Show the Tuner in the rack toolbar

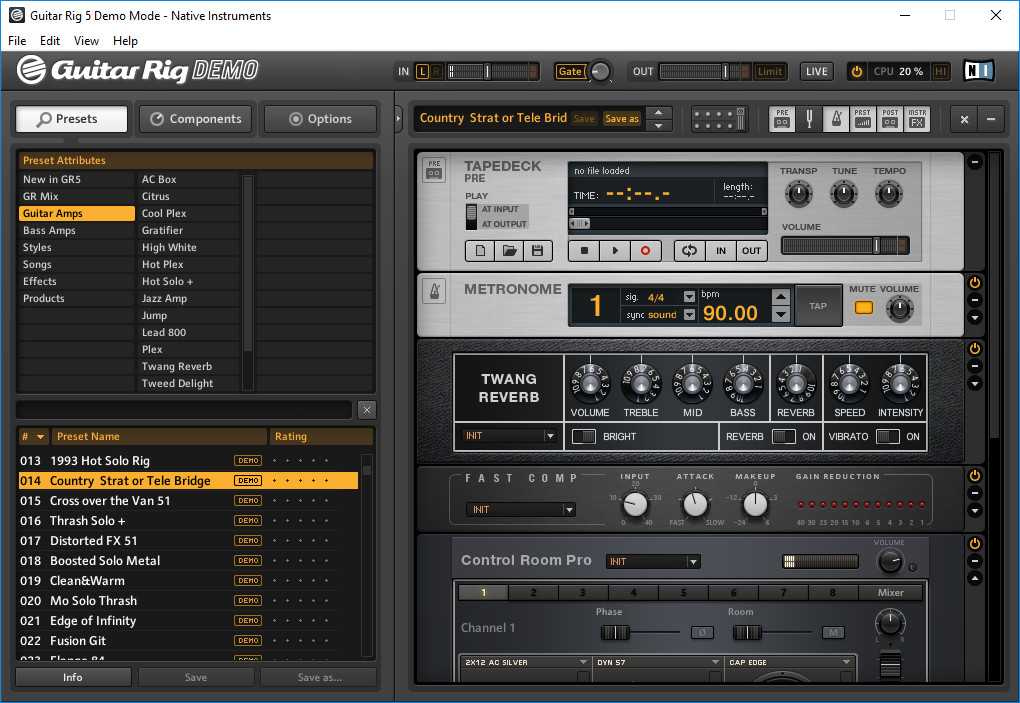tap(810, 120)
